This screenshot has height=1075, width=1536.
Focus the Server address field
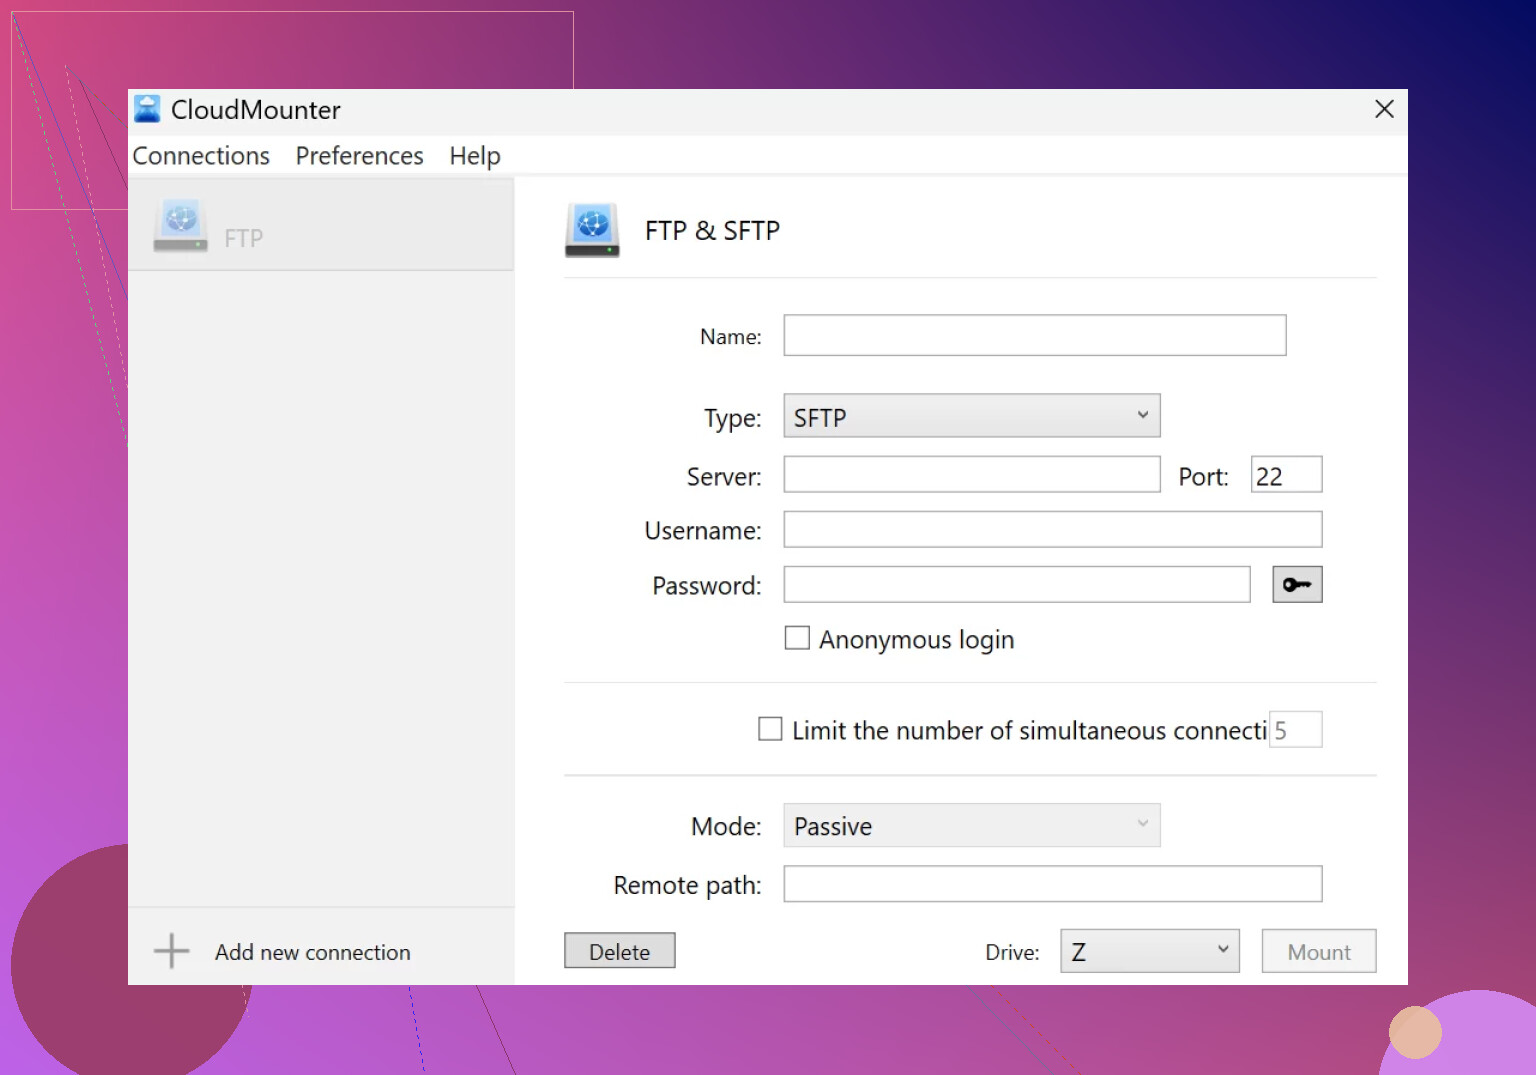click(971, 475)
